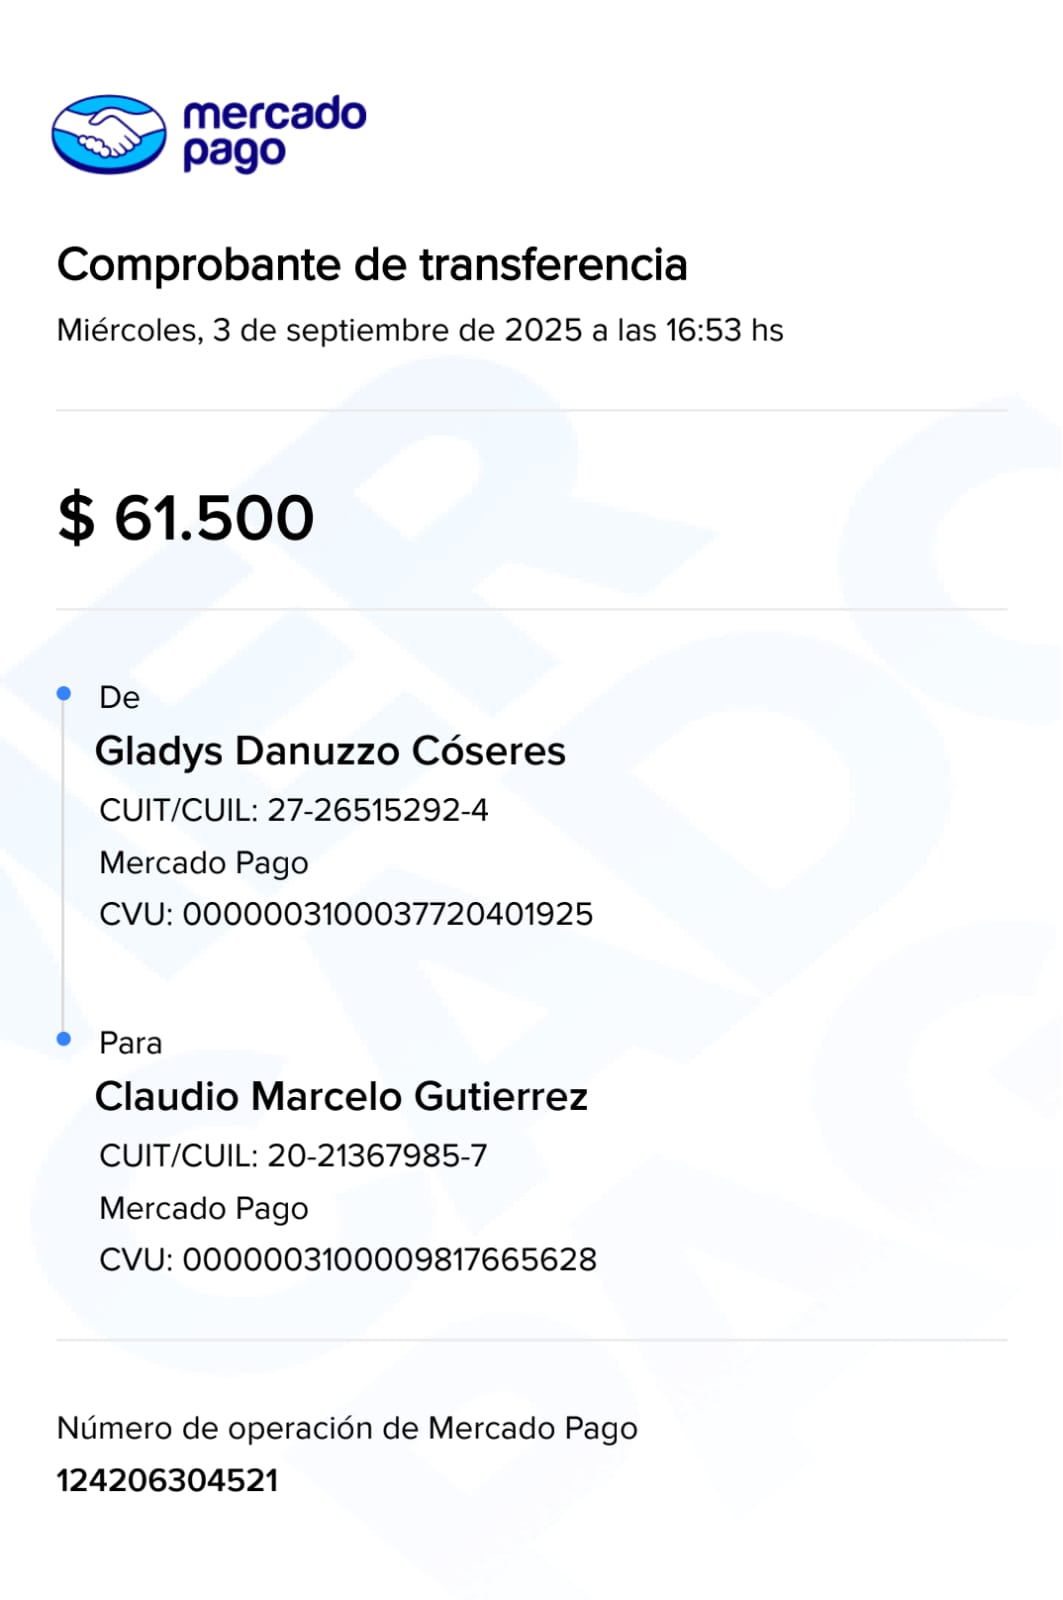Select recipient name Claudio Marcelo Gutierrez
Screen dimensions: 1063x1600
pos(341,1096)
